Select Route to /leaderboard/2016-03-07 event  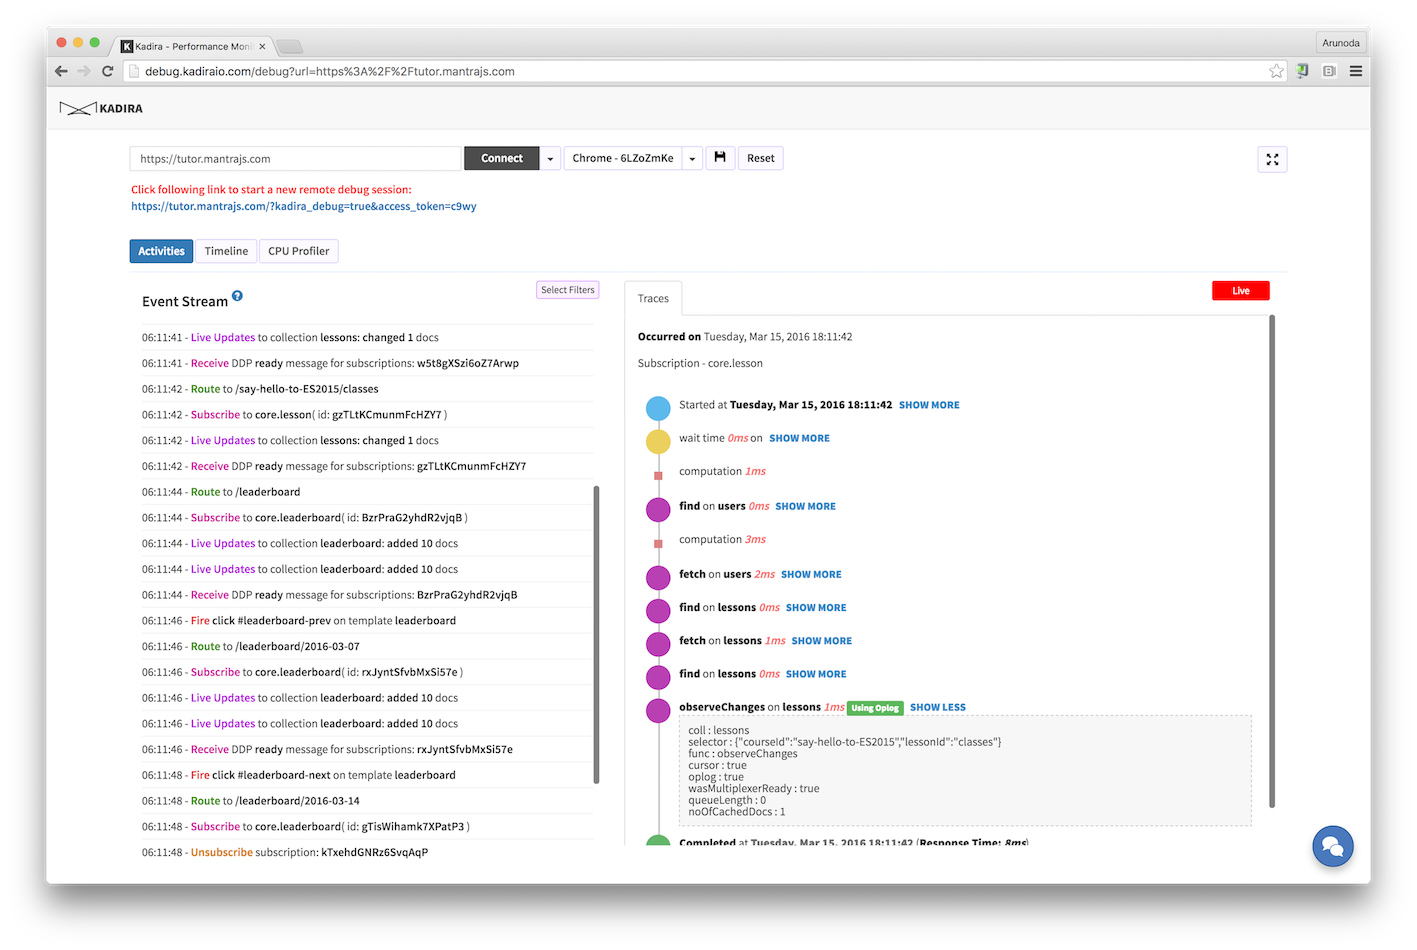click(367, 647)
